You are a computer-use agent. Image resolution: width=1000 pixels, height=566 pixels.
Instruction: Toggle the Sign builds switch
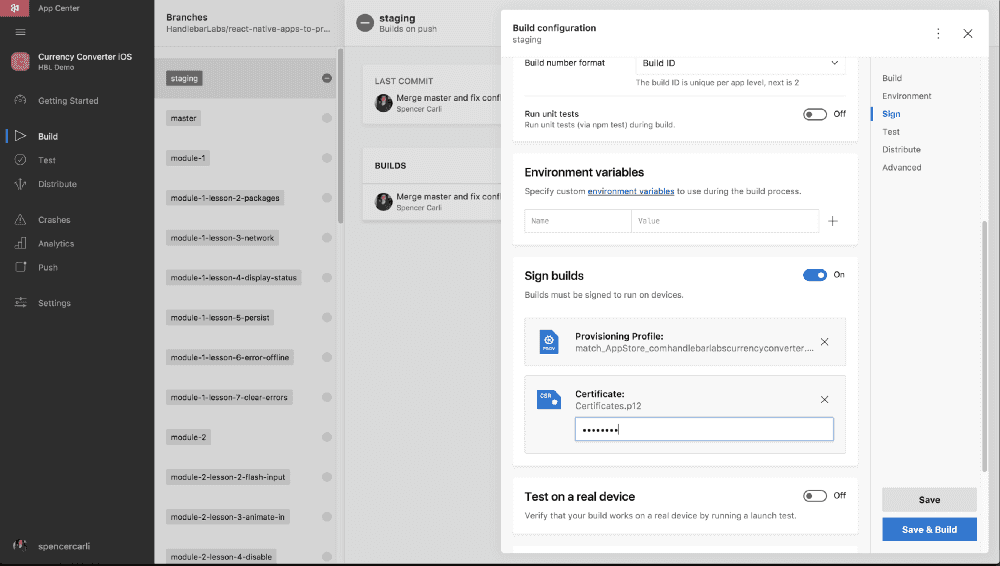pyautogui.click(x=814, y=275)
